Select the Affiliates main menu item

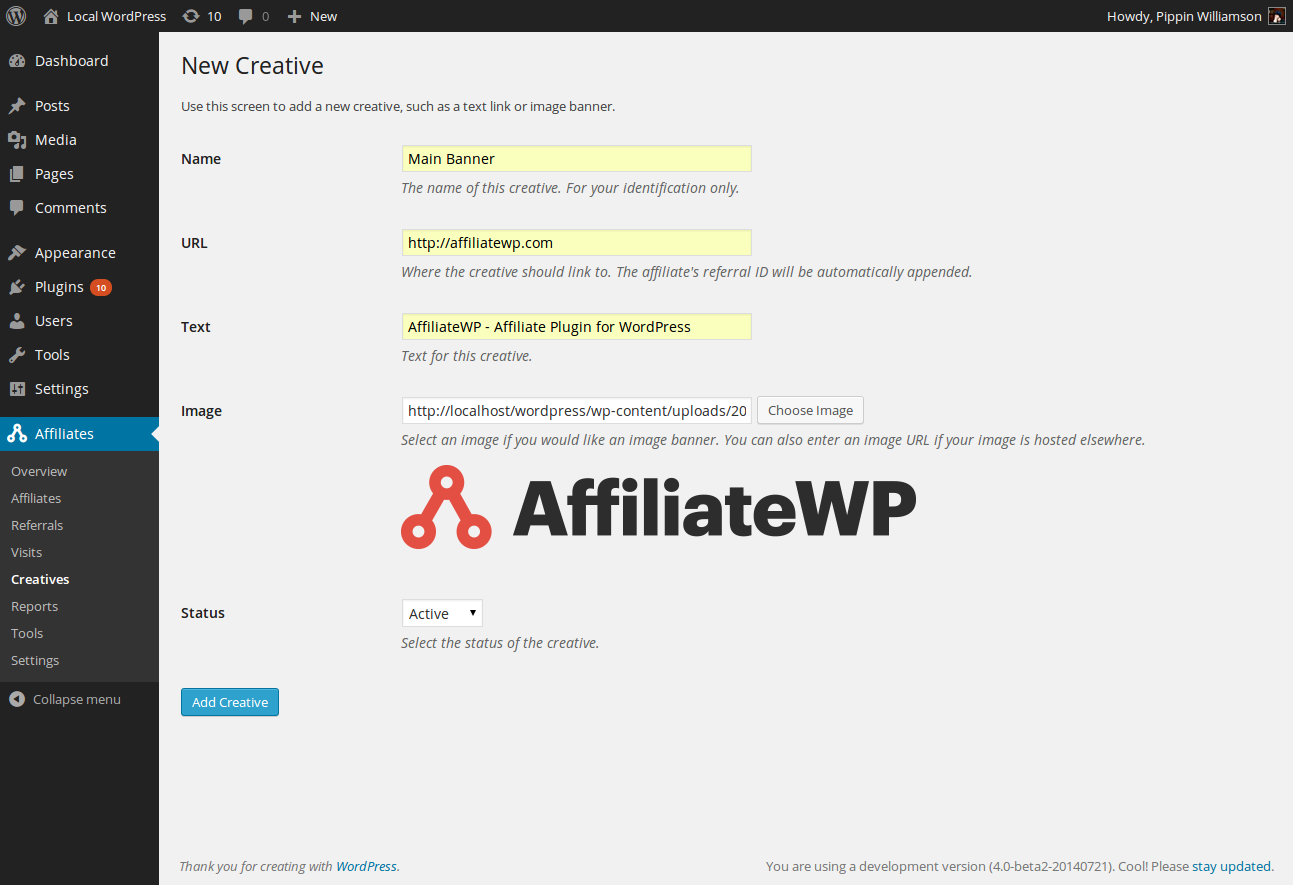(79, 434)
